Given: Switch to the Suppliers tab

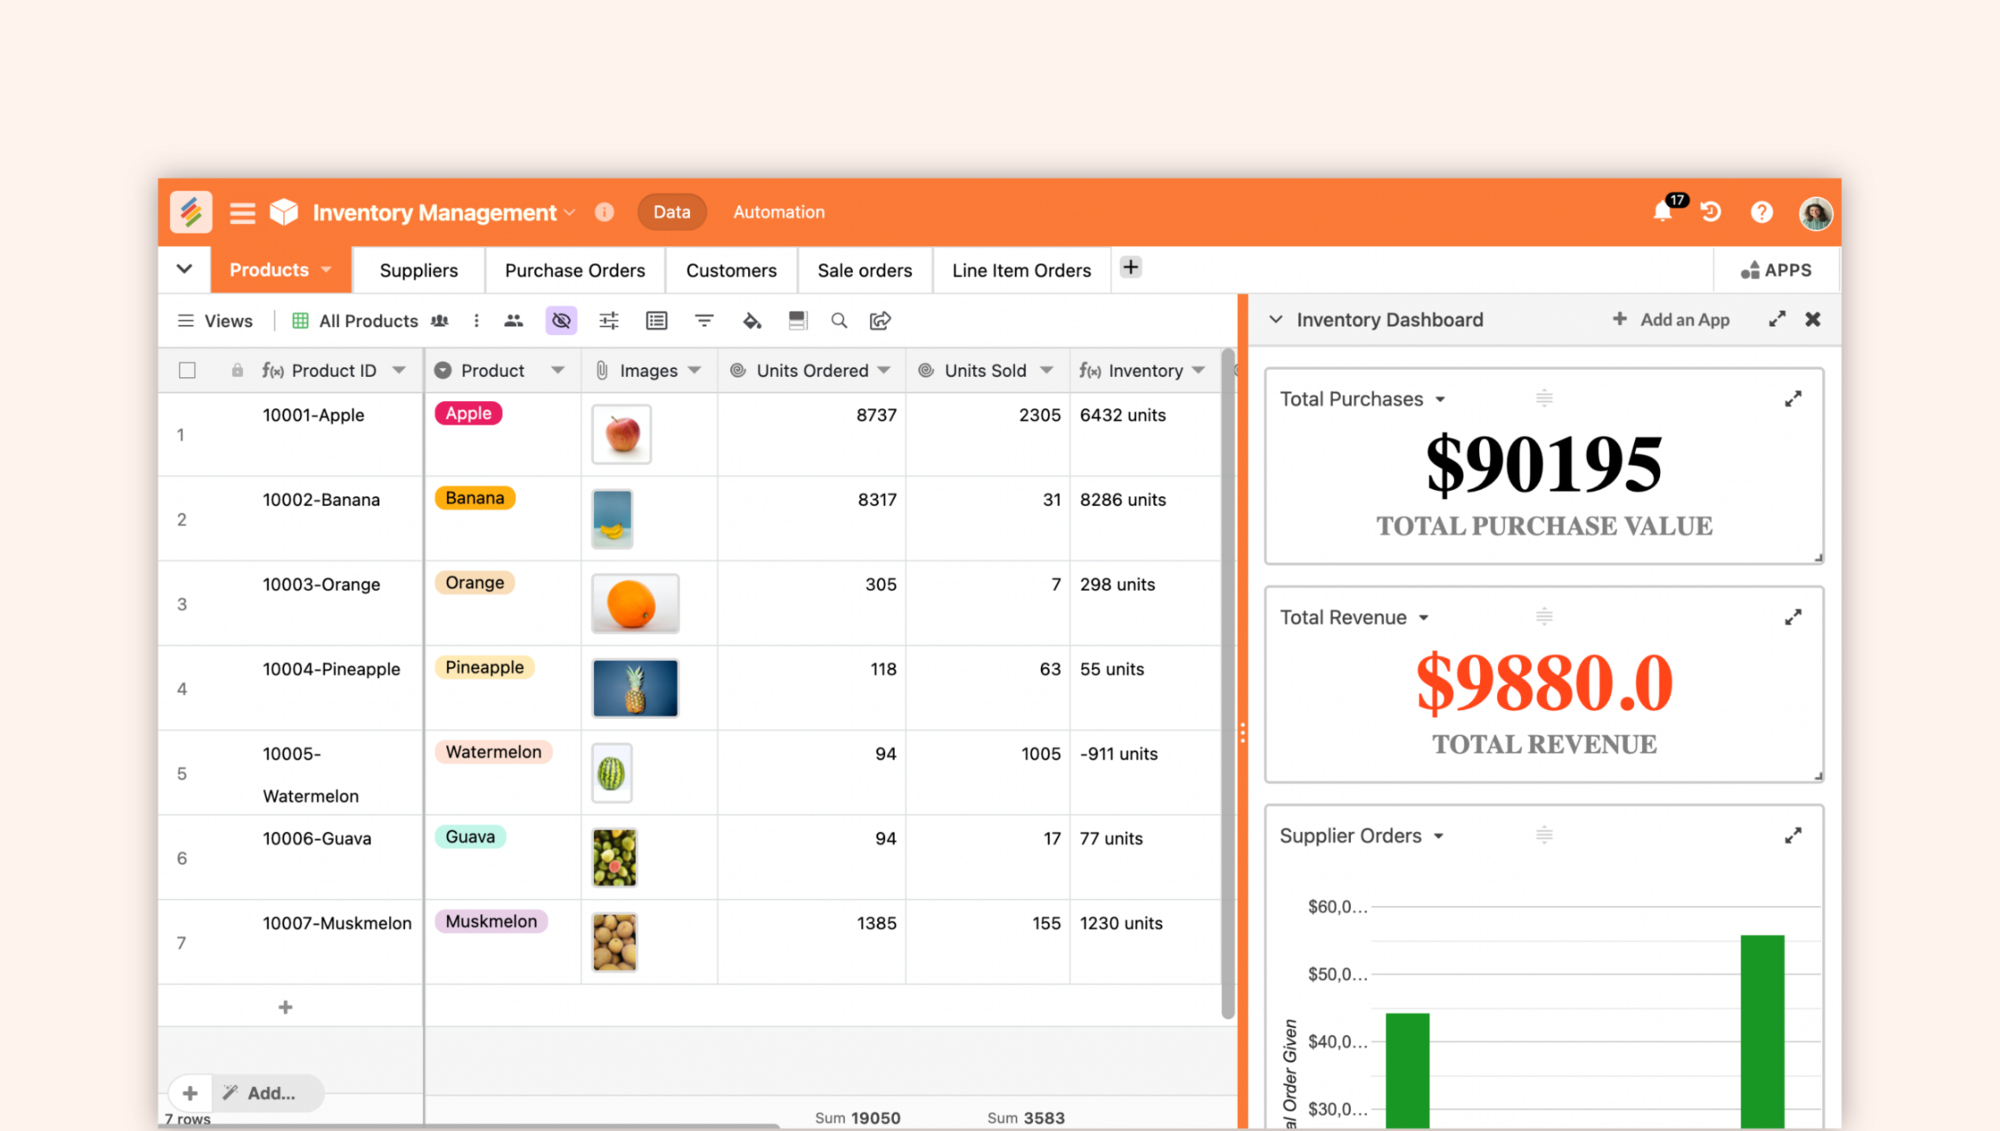Looking at the screenshot, I should pyautogui.click(x=418, y=270).
